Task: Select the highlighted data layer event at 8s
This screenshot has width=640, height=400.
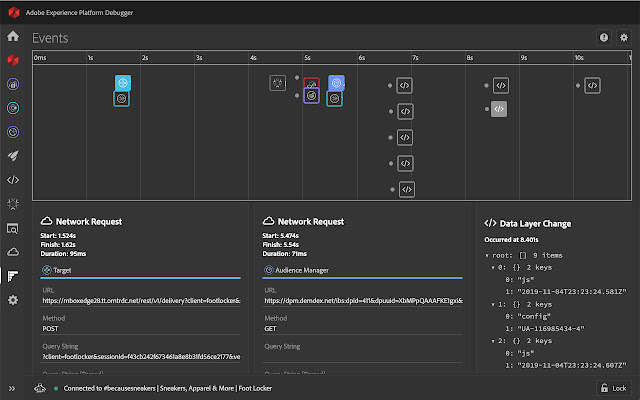Action: (x=500, y=109)
